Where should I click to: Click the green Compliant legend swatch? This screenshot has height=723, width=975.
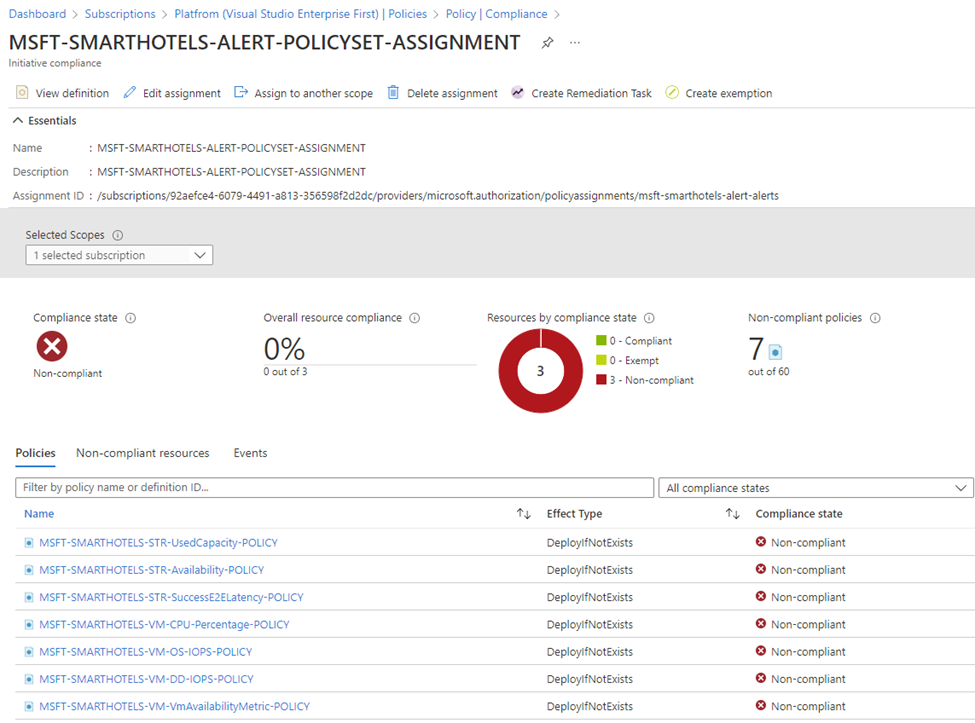tap(601, 340)
